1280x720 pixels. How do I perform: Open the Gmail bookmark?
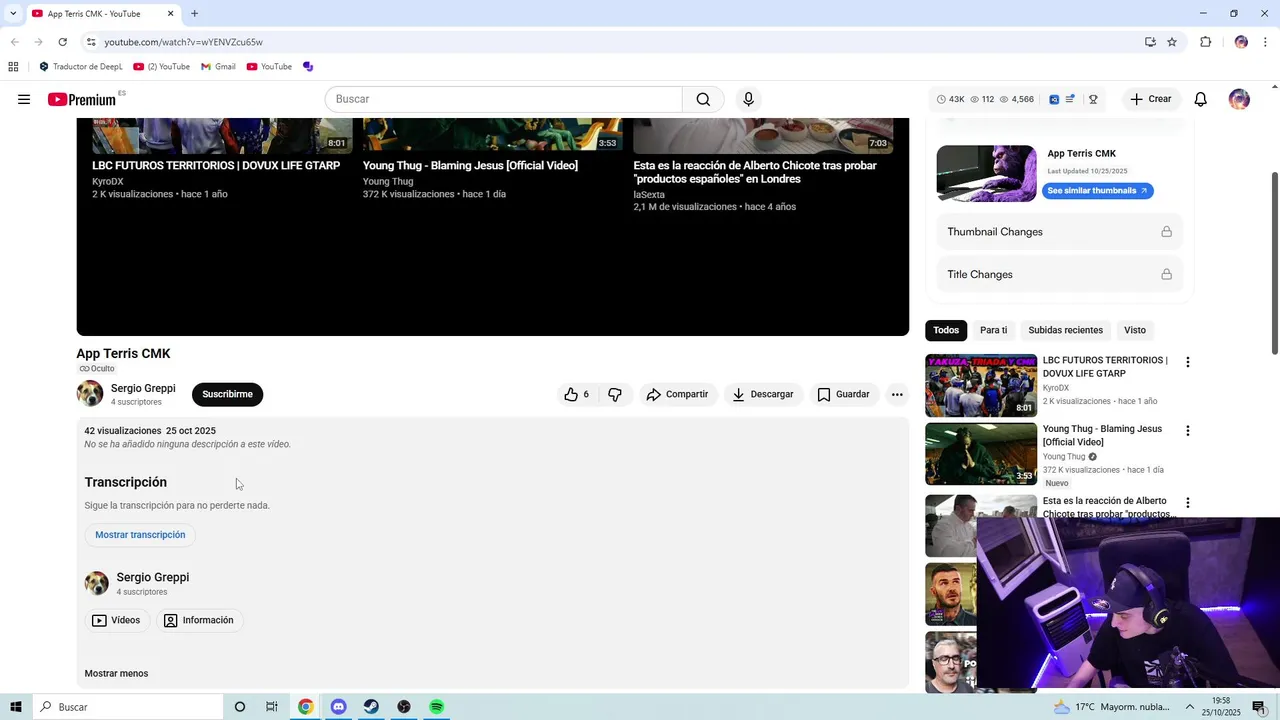(218, 67)
